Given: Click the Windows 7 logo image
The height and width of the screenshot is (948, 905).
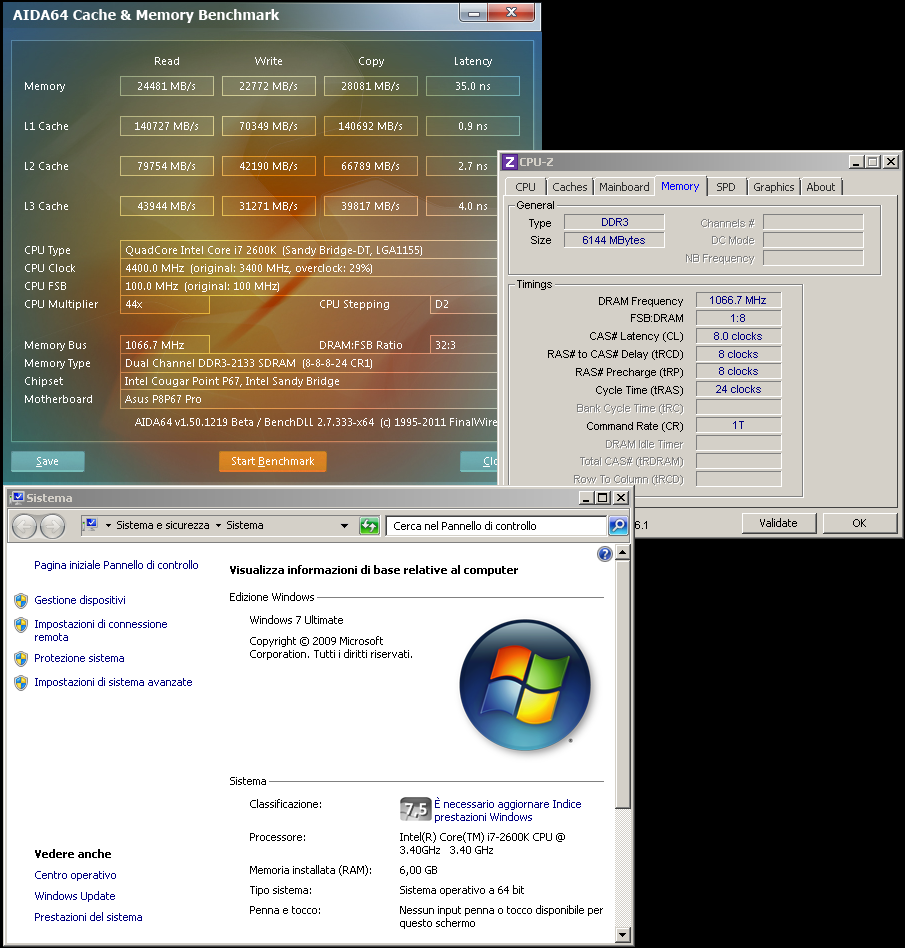Looking at the screenshot, I should 525,684.
